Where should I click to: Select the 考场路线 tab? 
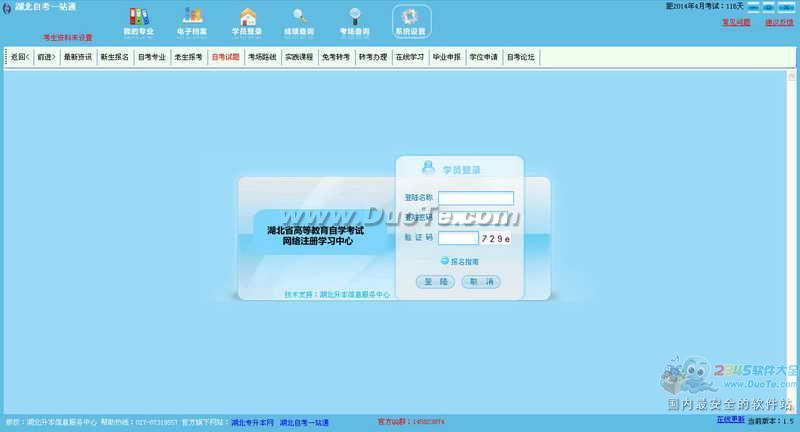[262, 57]
